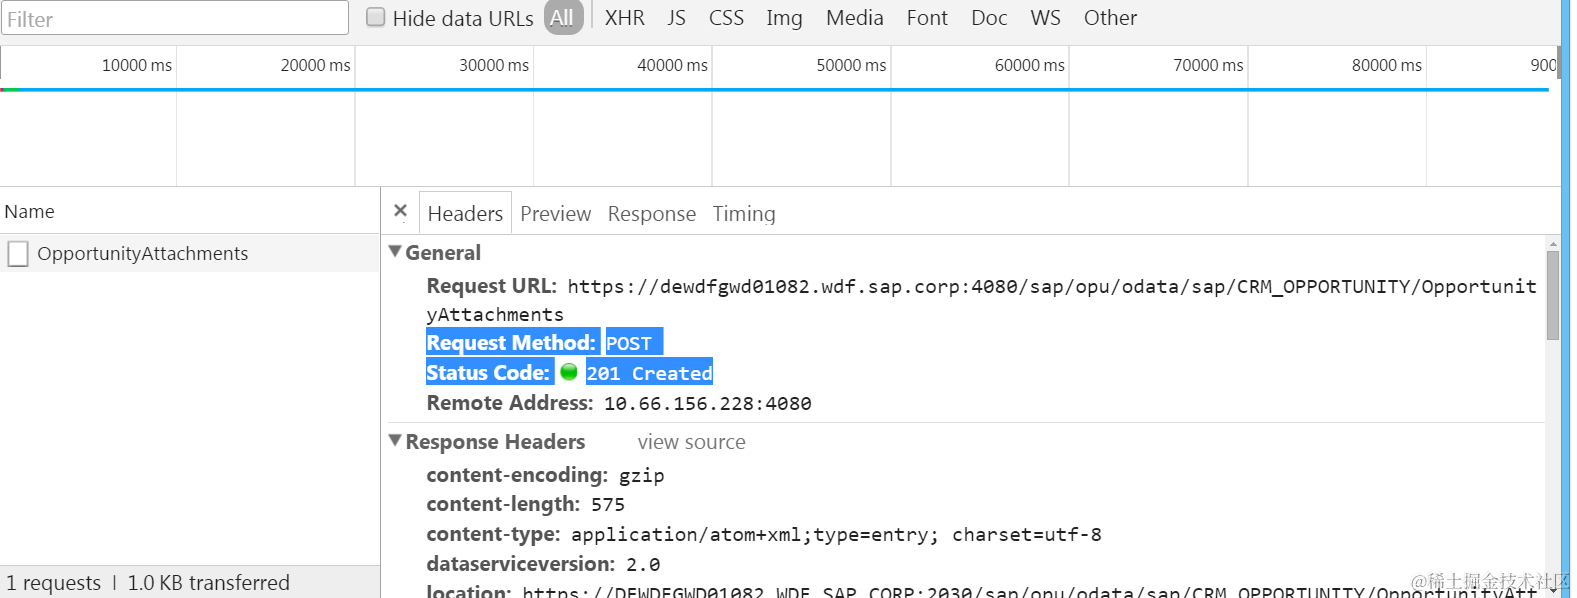Filter requests by Media
1577x598 pixels.
(x=855, y=18)
